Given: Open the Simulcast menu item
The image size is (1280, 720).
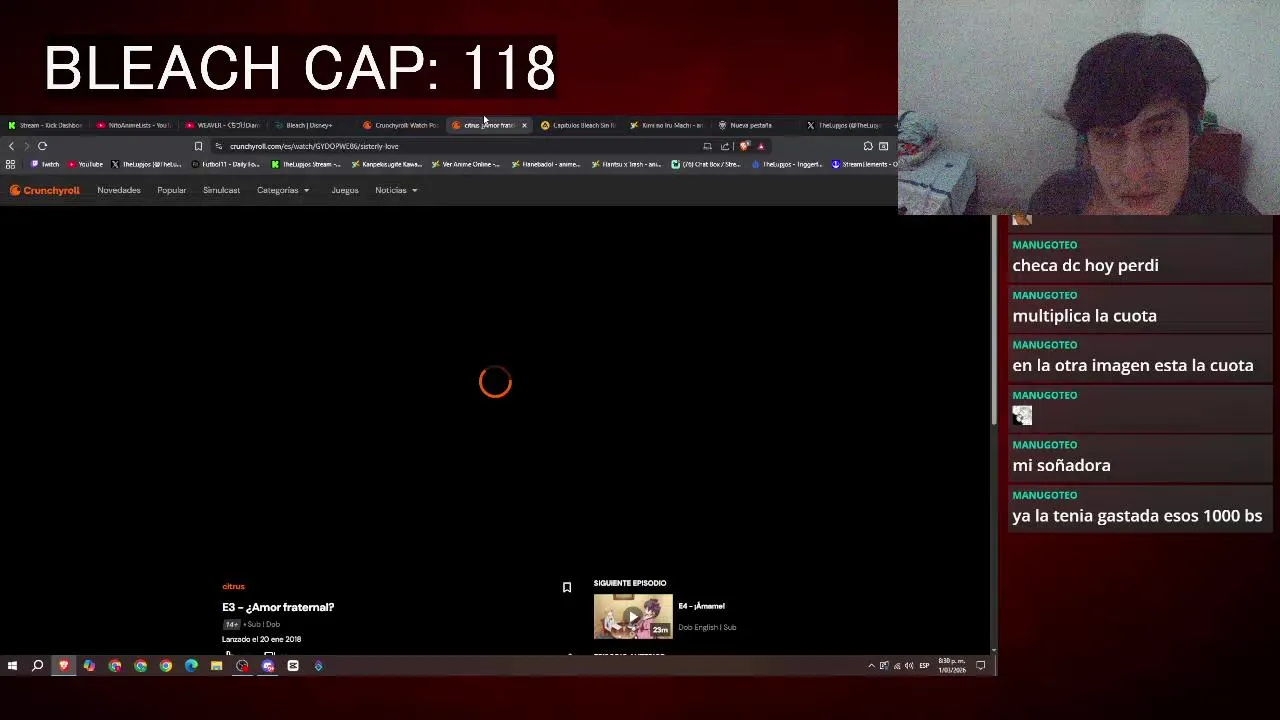Looking at the screenshot, I should click(x=221, y=190).
